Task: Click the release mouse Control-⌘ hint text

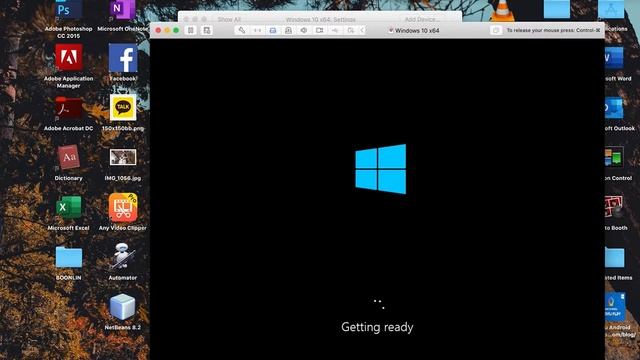Action: (553, 30)
